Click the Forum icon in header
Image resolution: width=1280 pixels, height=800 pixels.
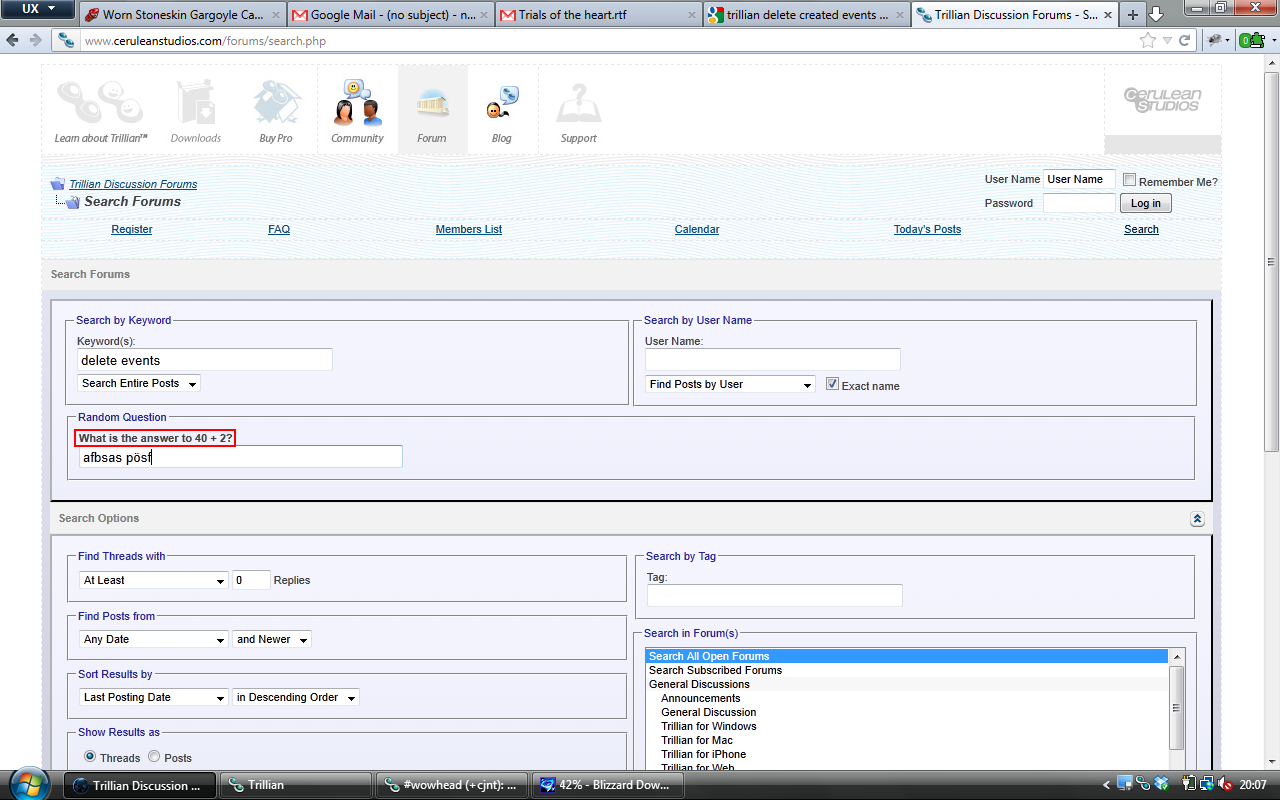click(x=432, y=104)
